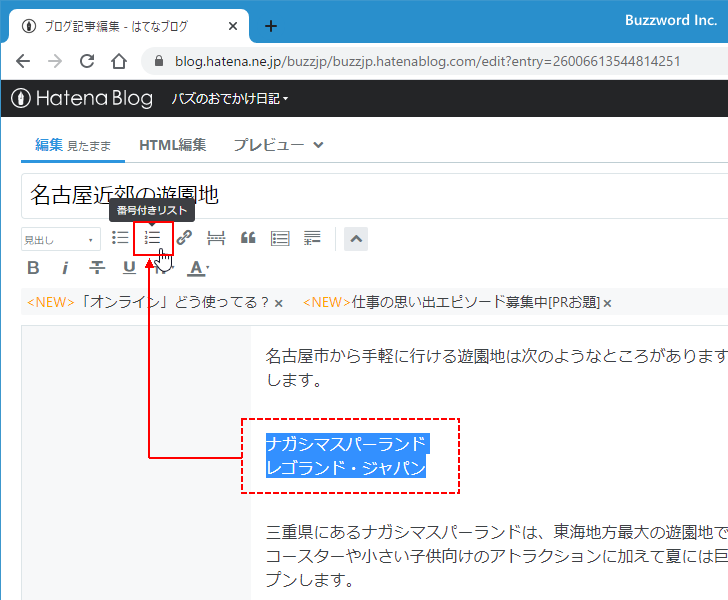Apply blockquote with the quote icon
This screenshot has width=728, height=600.
[x=248, y=238]
